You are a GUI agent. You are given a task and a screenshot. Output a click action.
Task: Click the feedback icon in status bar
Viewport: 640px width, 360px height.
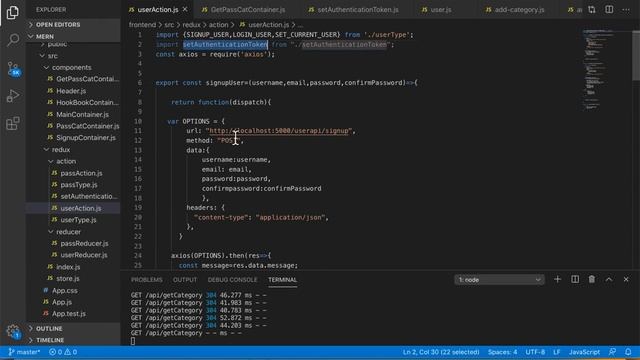pyautogui.click(x=612, y=352)
